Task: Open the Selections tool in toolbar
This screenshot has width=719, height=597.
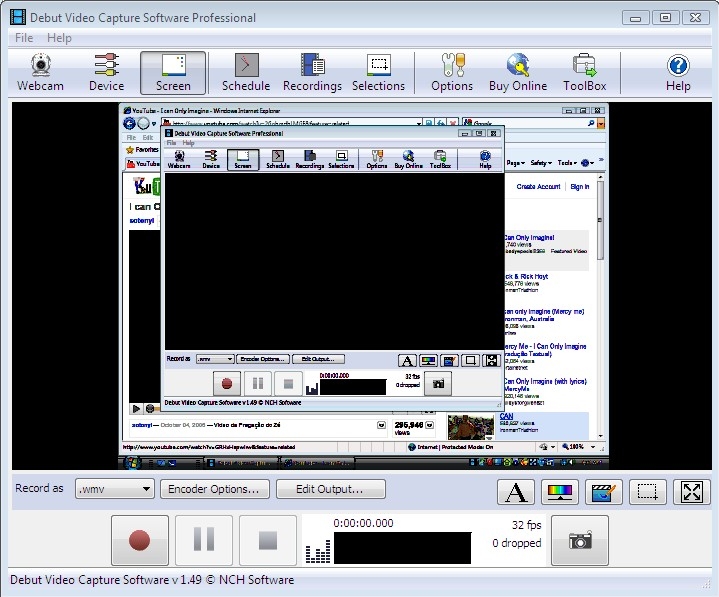Action: coord(378,73)
